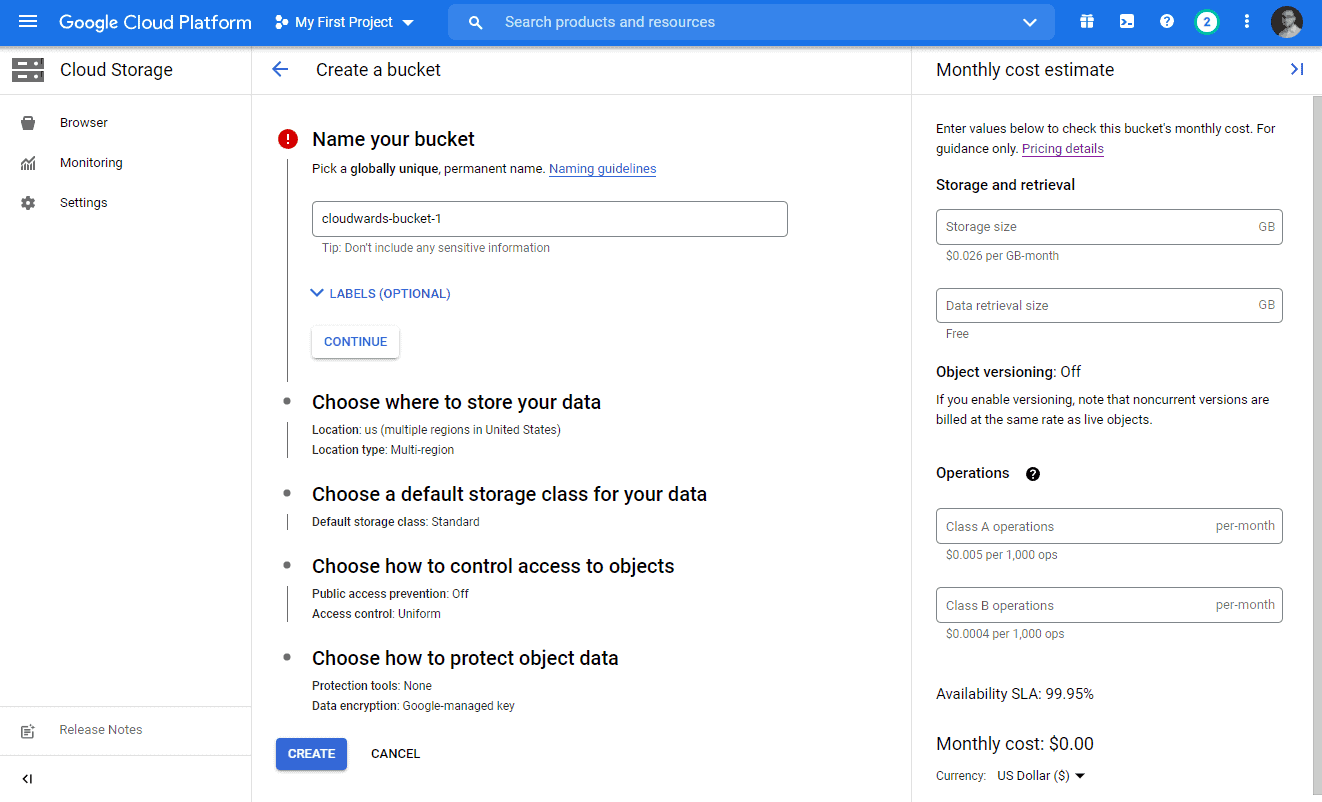
Task: Click the Access control: Uniform text
Action: pyautogui.click(x=376, y=614)
